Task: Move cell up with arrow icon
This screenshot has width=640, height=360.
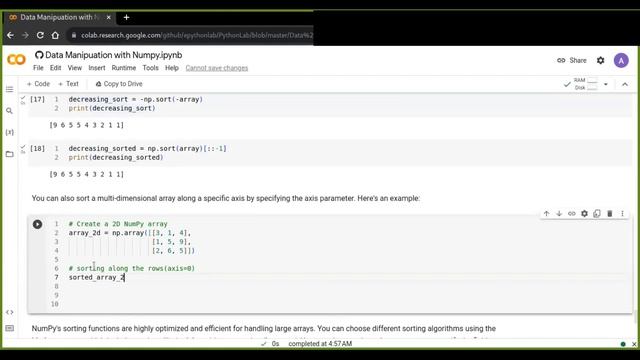Action: (x=547, y=213)
